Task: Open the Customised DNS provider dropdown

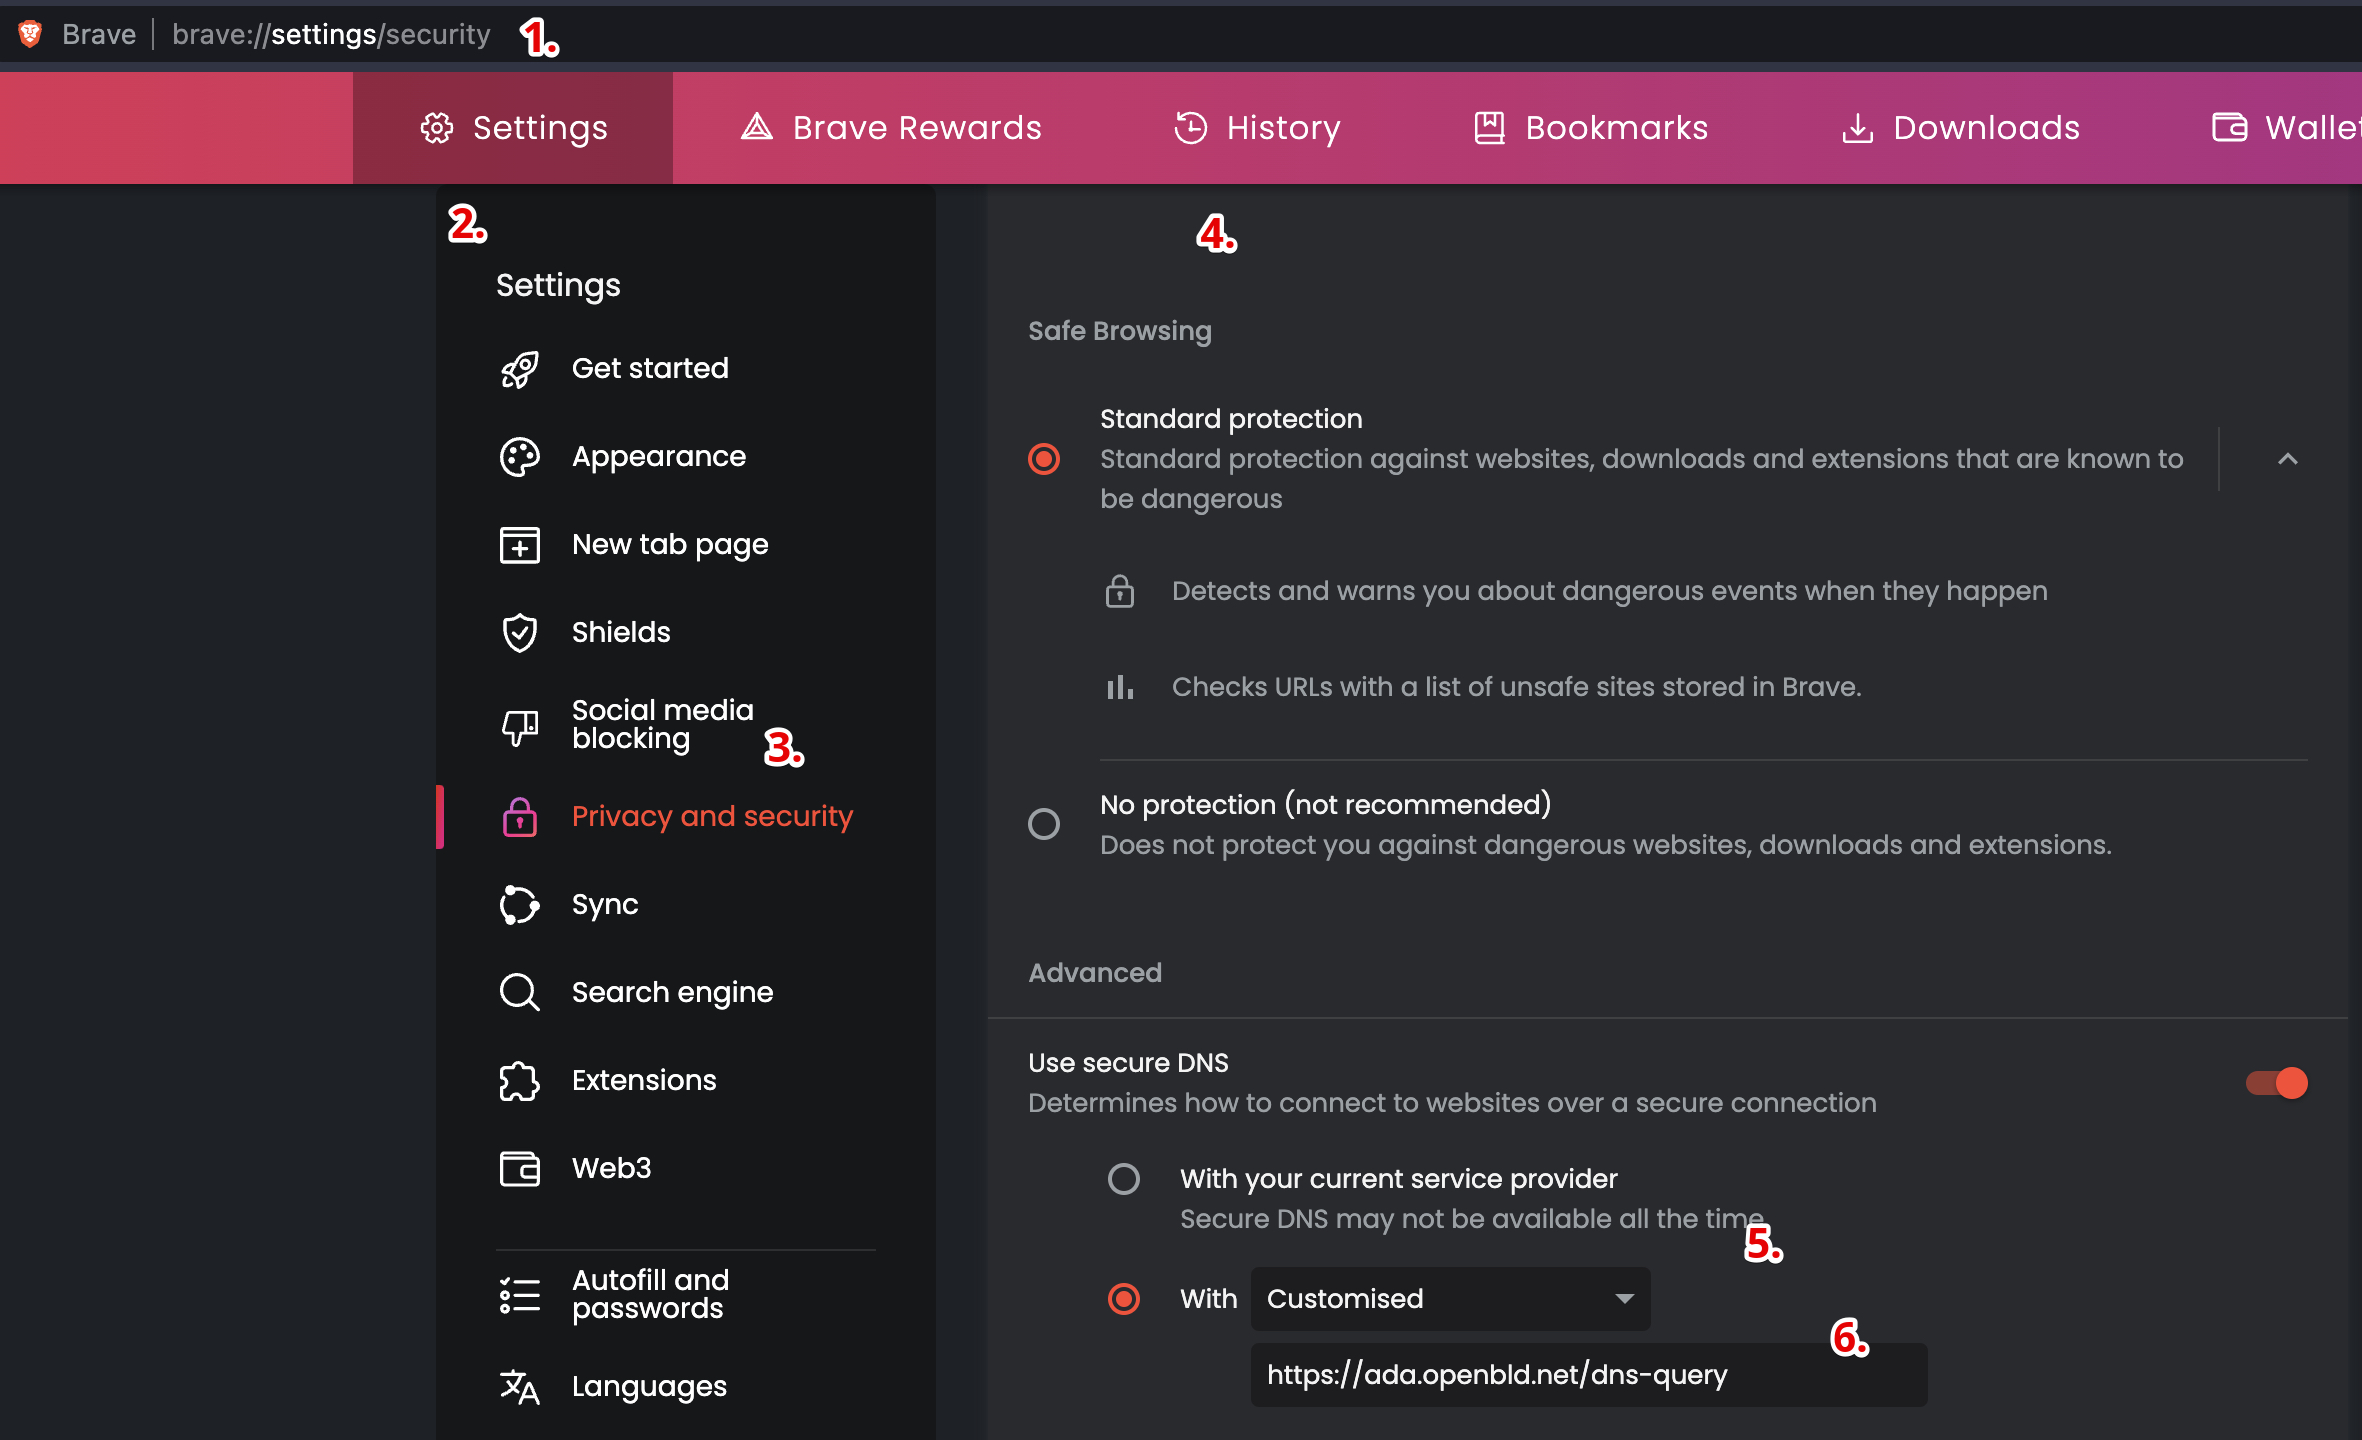Action: coord(1450,1299)
